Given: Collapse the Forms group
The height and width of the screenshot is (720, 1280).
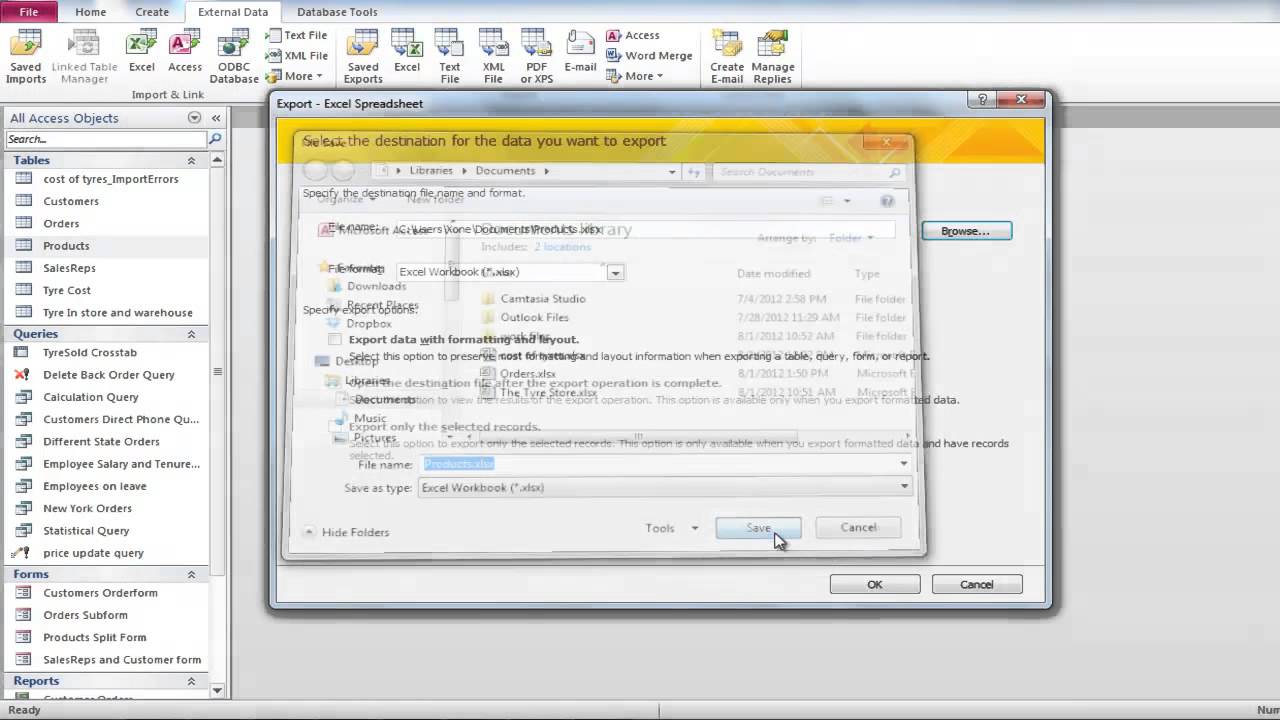Looking at the screenshot, I should pyautogui.click(x=191, y=574).
